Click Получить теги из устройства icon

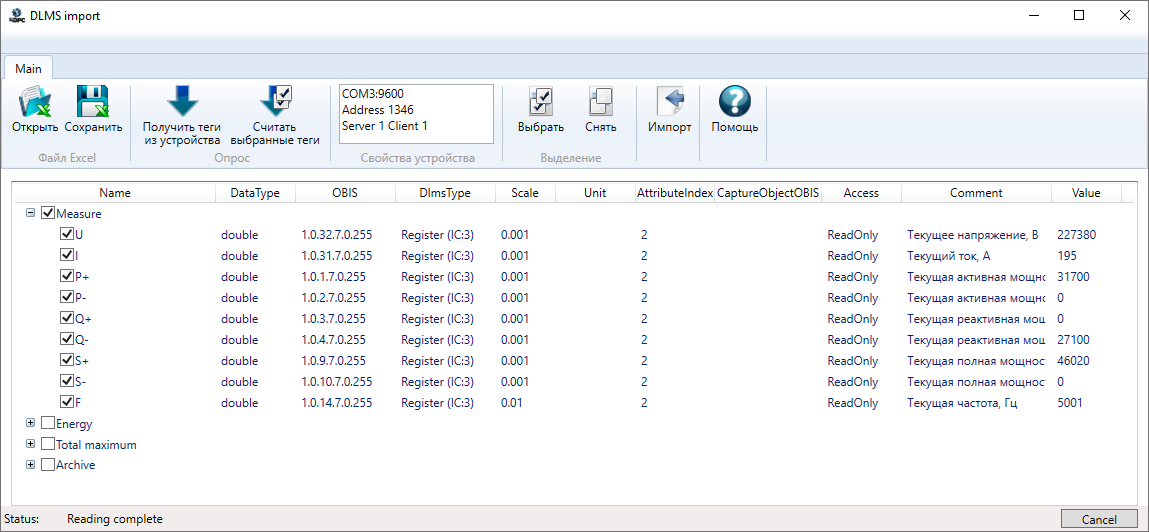[182, 101]
